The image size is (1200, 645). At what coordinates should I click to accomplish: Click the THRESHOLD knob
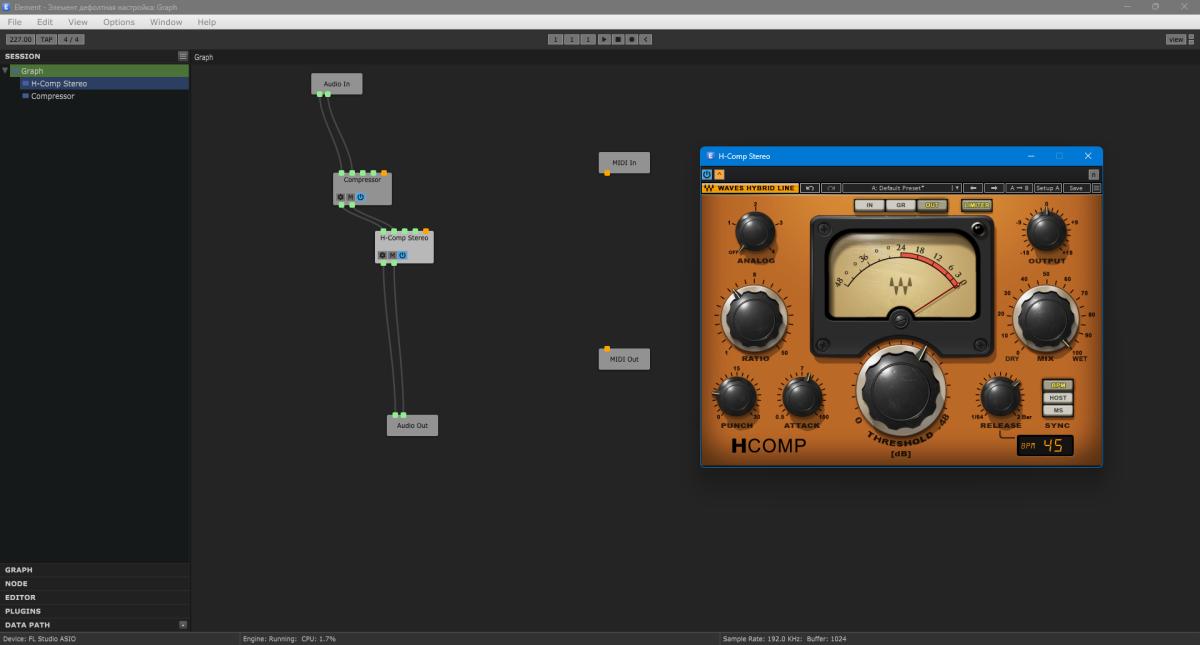tap(900, 390)
